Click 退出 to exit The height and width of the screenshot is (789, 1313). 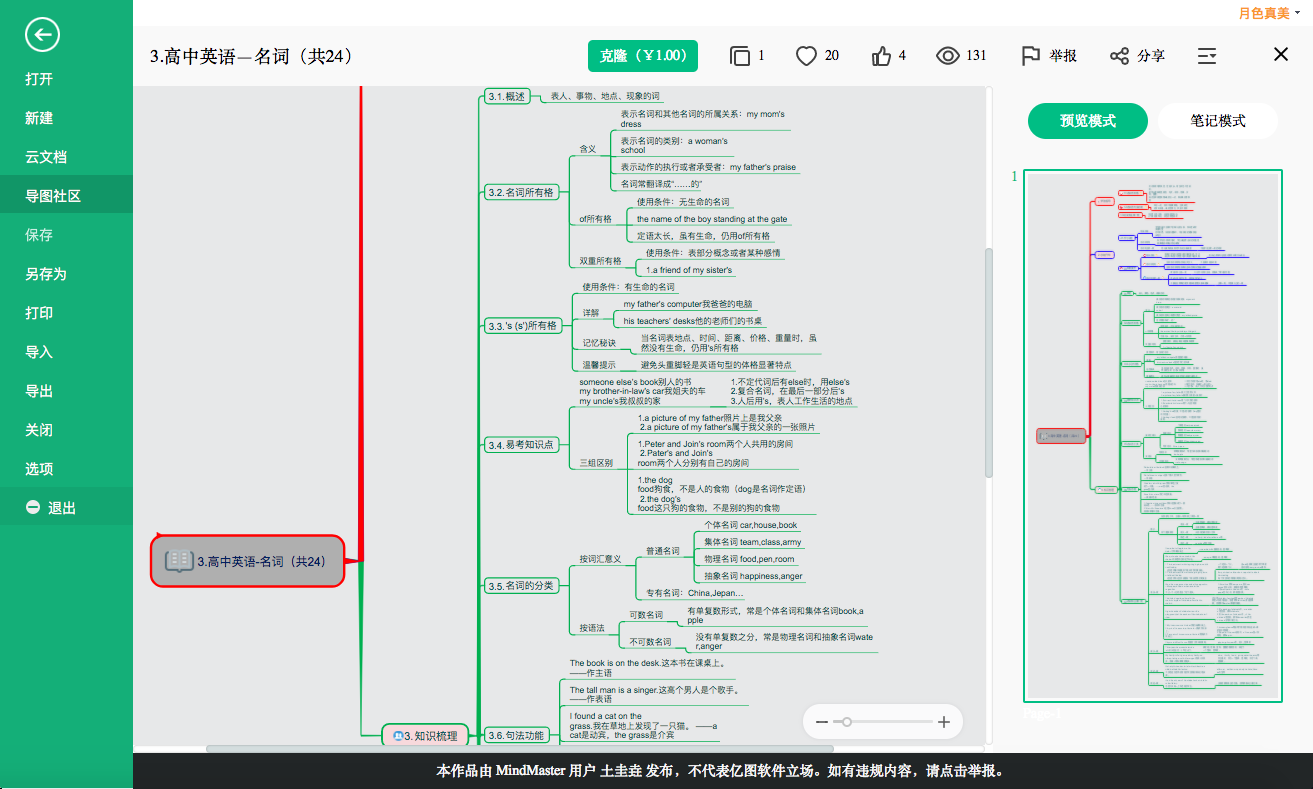click(x=66, y=508)
